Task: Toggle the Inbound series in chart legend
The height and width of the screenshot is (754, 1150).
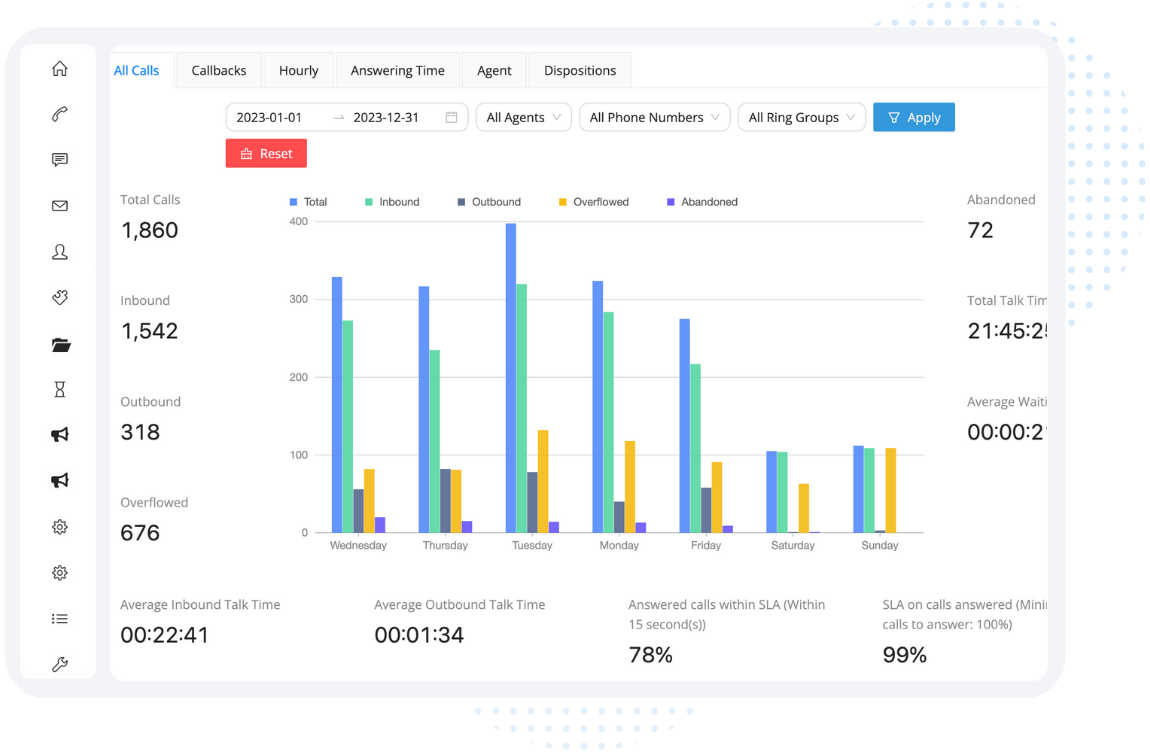Action: pyautogui.click(x=391, y=202)
